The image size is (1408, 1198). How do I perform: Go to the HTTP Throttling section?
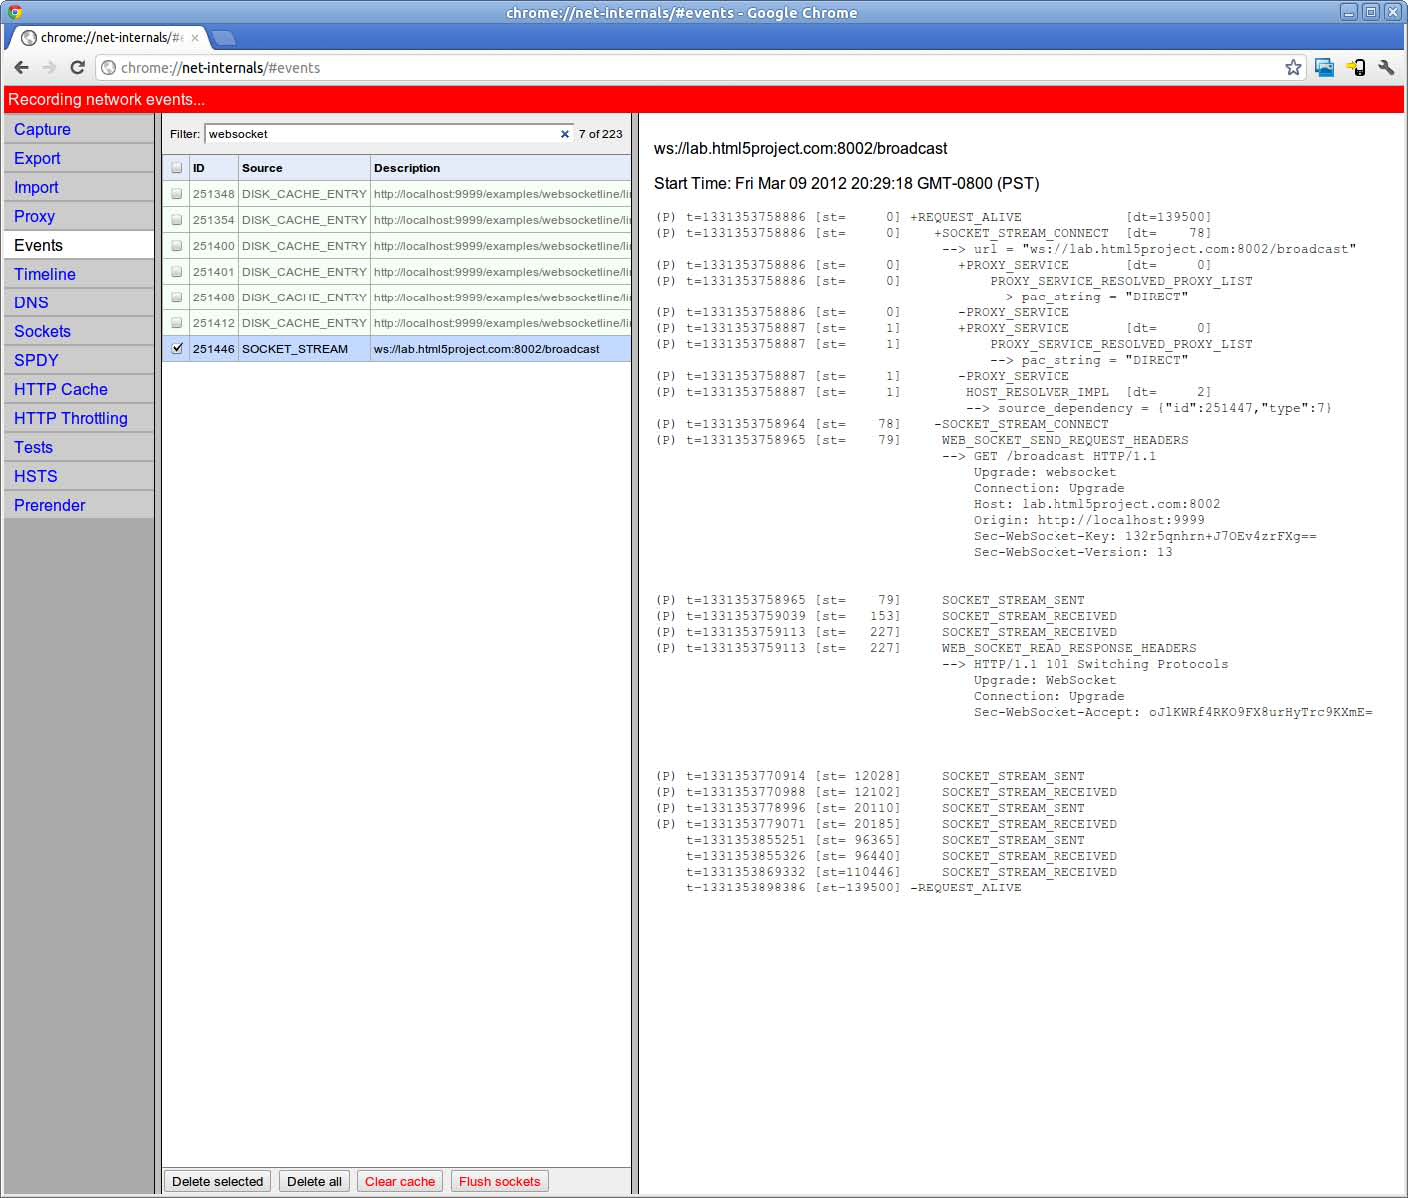(70, 418)
